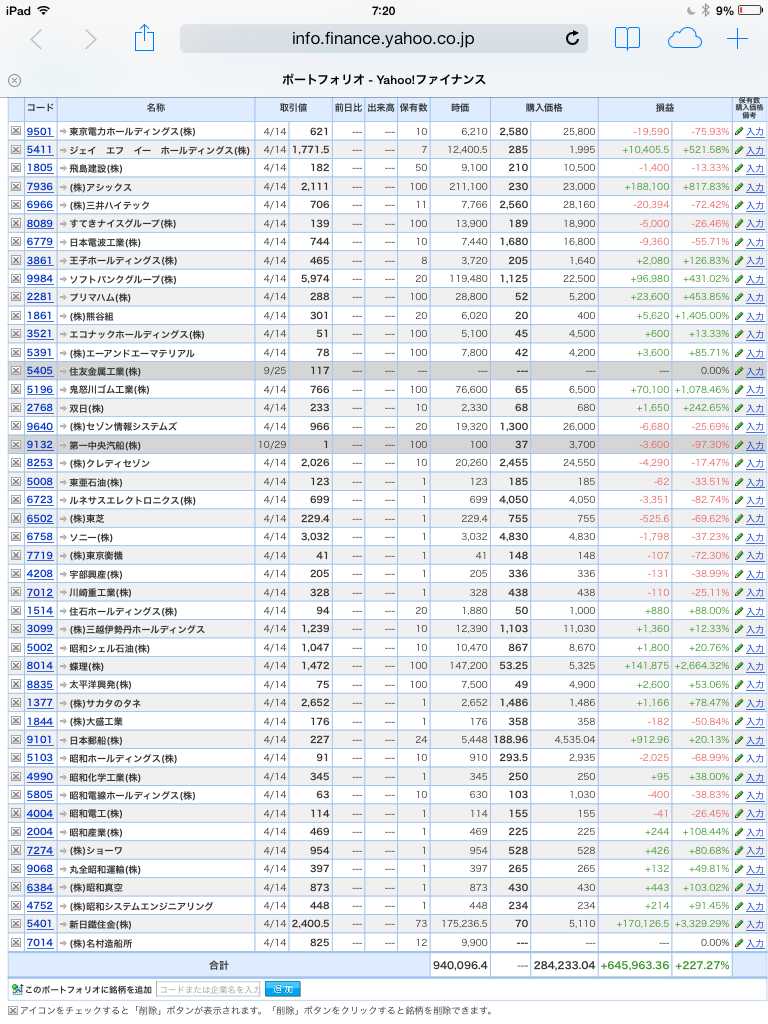Open stock code link 6502
Image resolution: width=768 pixels, height=1024 pixels.
[40, 519]
